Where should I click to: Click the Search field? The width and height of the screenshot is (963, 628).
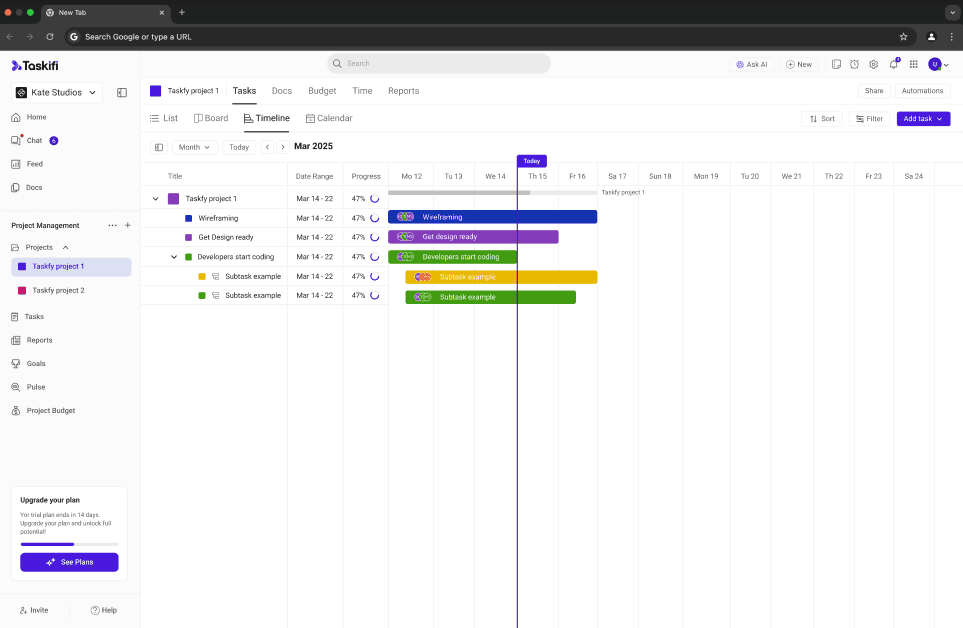click(x=439, y=64)
